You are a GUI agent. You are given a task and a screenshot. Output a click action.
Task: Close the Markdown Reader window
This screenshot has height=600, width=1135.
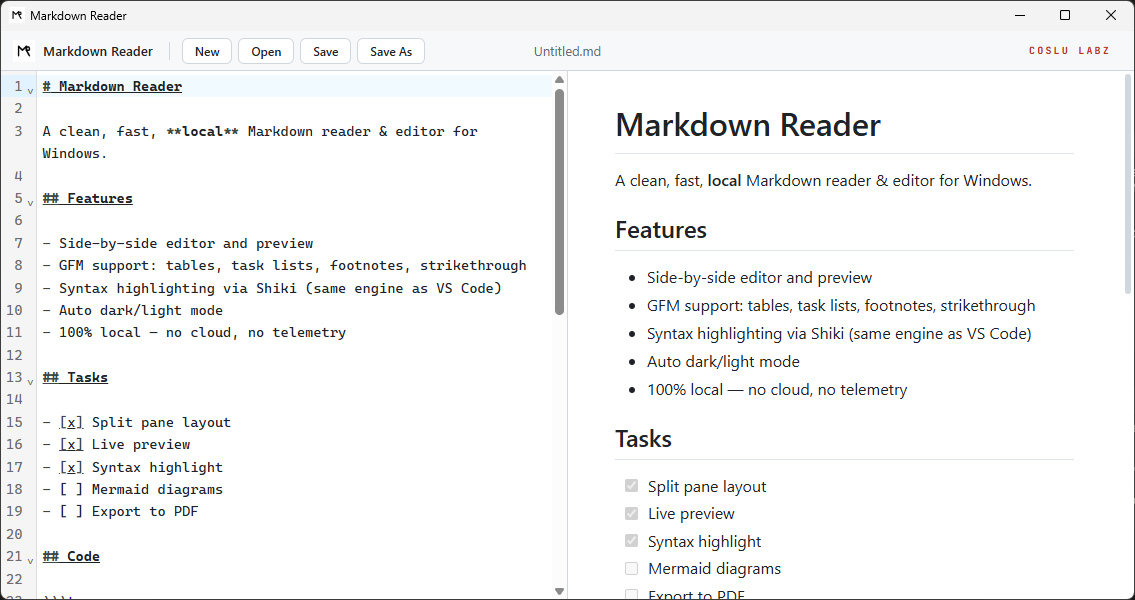pos(1110,15)
